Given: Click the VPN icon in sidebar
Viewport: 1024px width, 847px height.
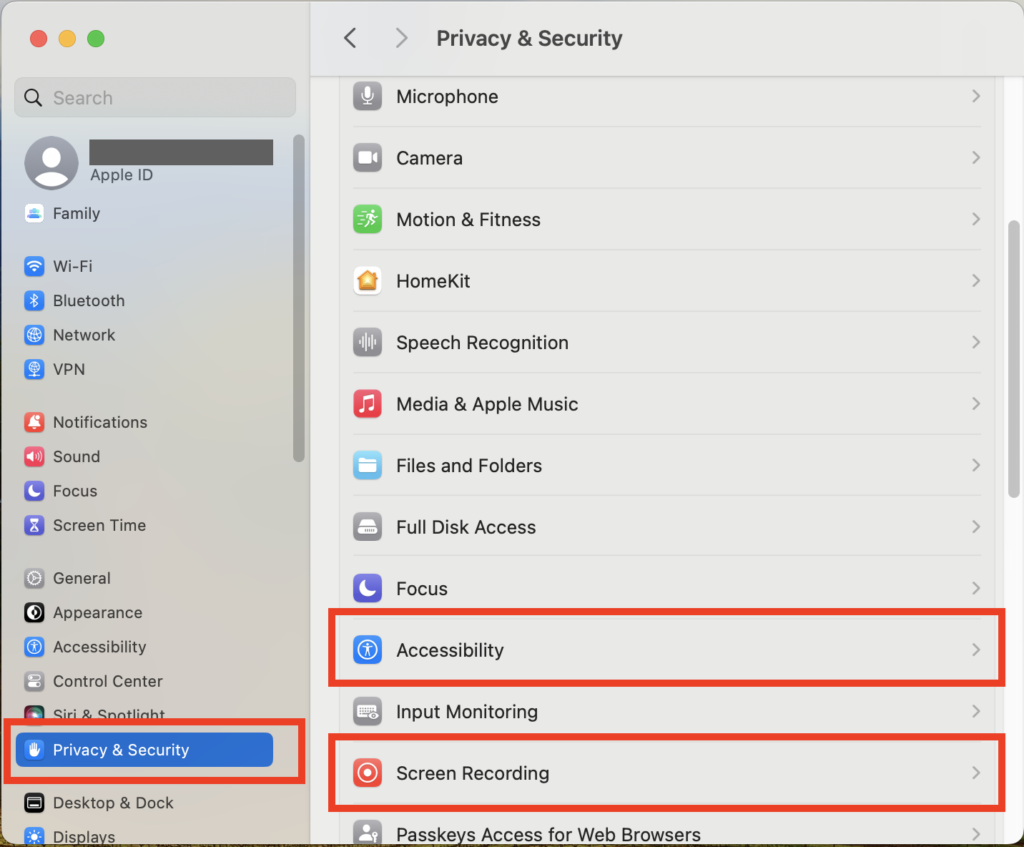Looking at the screenshot, I should (x=34, y=369).
